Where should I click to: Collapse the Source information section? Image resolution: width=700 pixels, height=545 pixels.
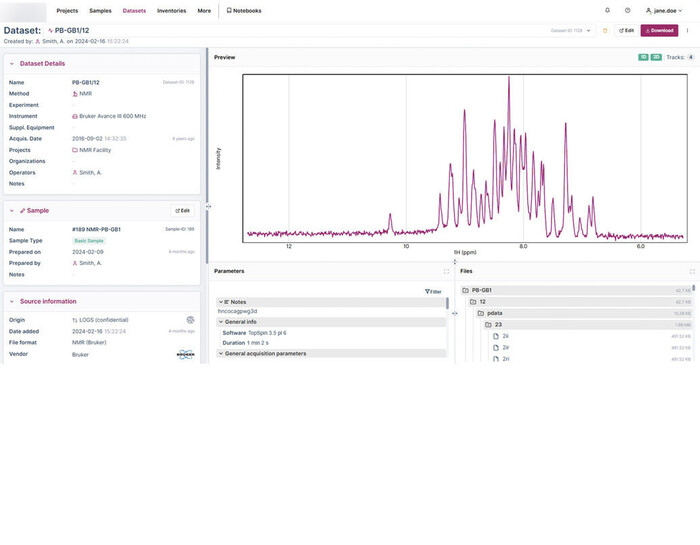click(12, 301)
